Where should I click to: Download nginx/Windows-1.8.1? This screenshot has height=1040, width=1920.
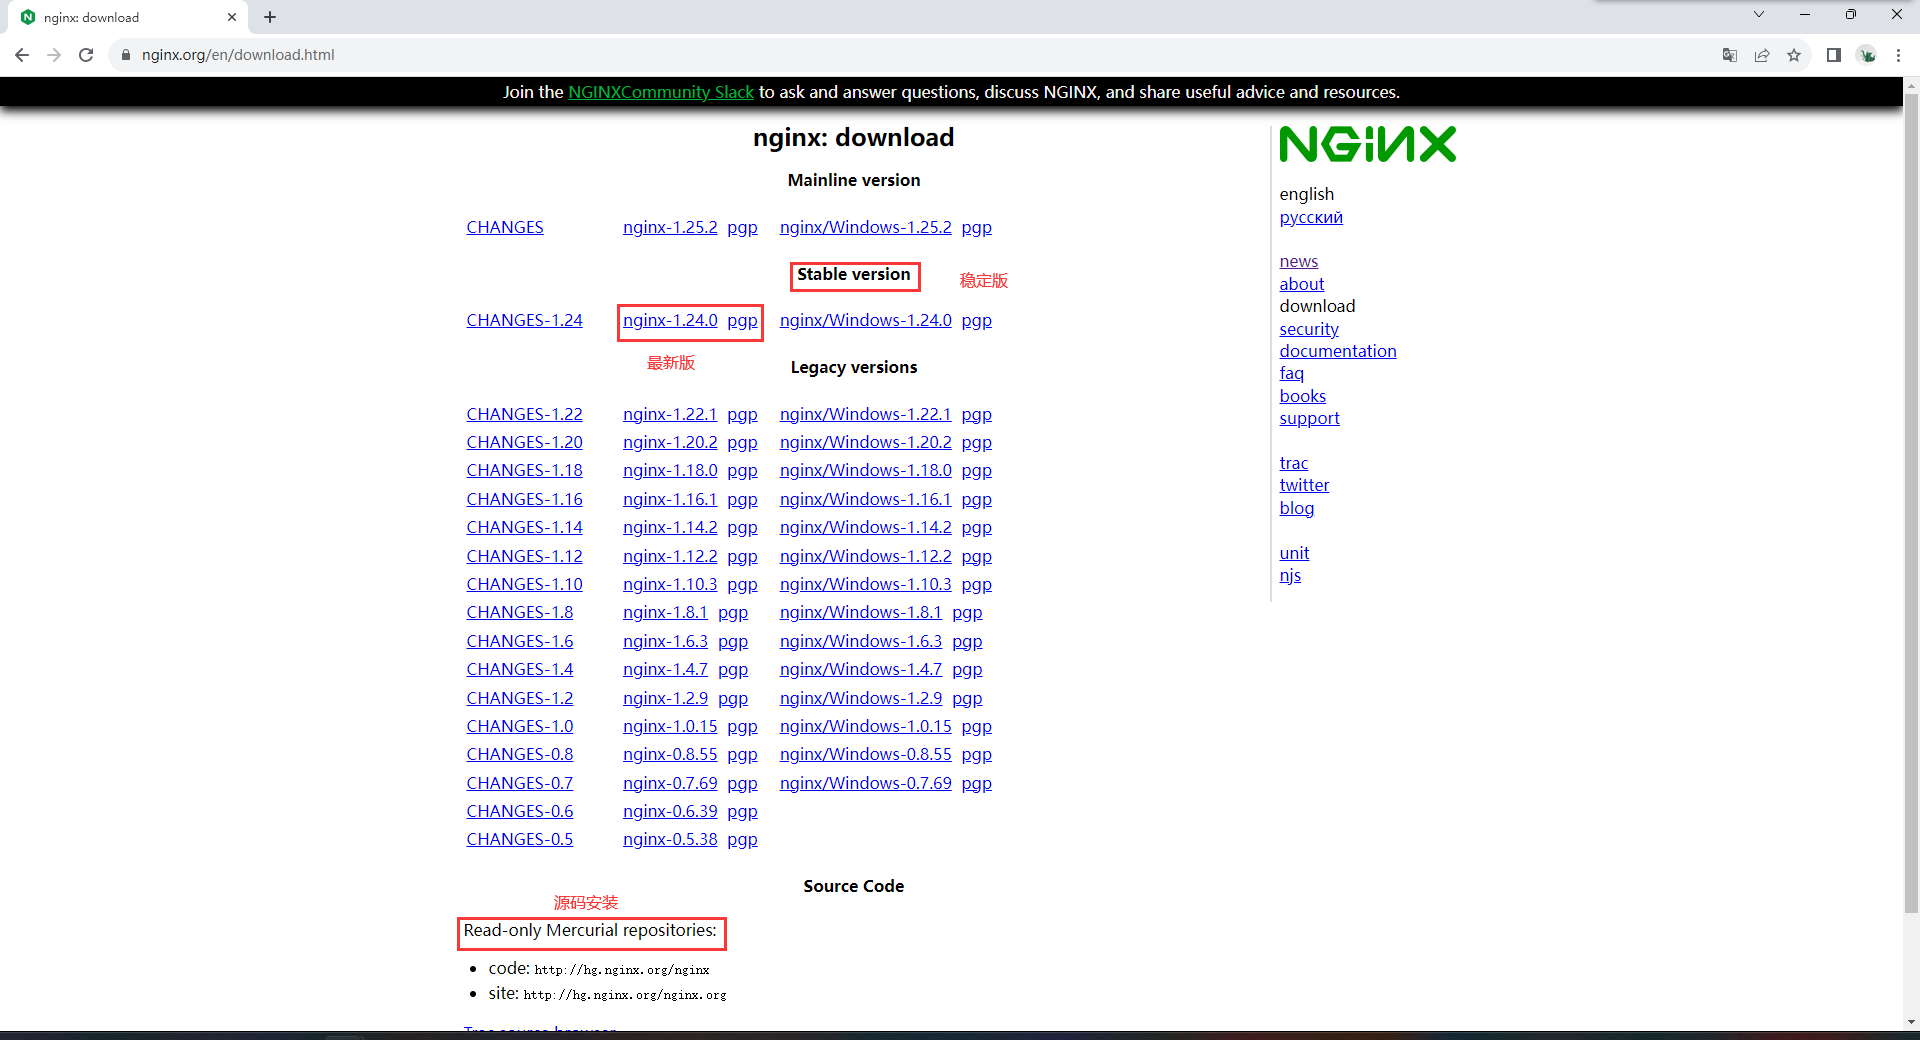pos(861,612)
